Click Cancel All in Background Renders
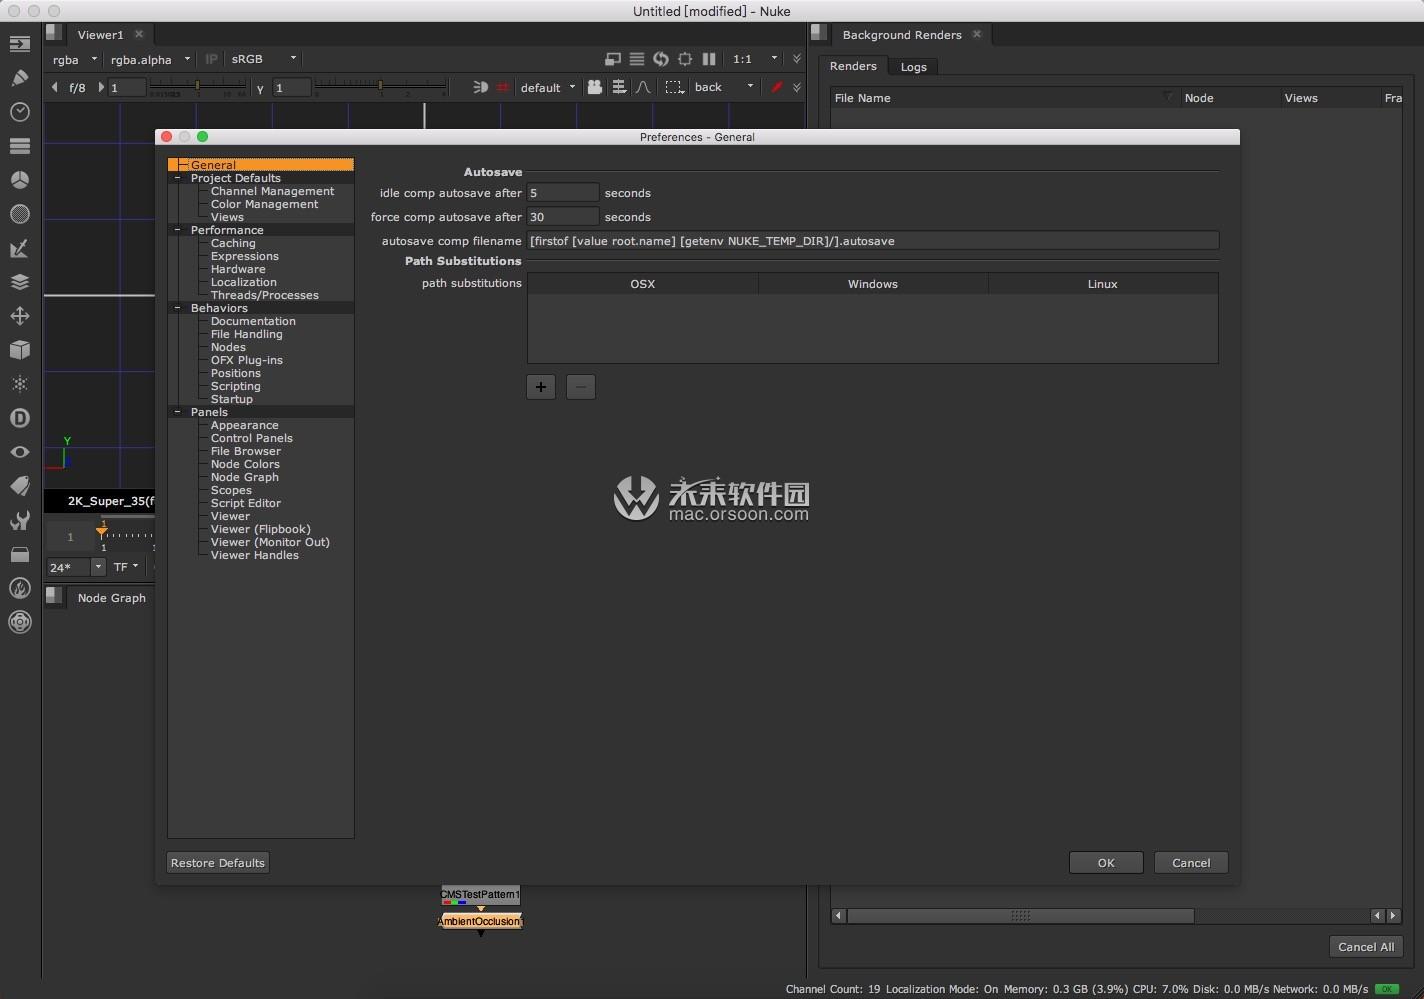The image size is (1424, 999). point(1366,947)
